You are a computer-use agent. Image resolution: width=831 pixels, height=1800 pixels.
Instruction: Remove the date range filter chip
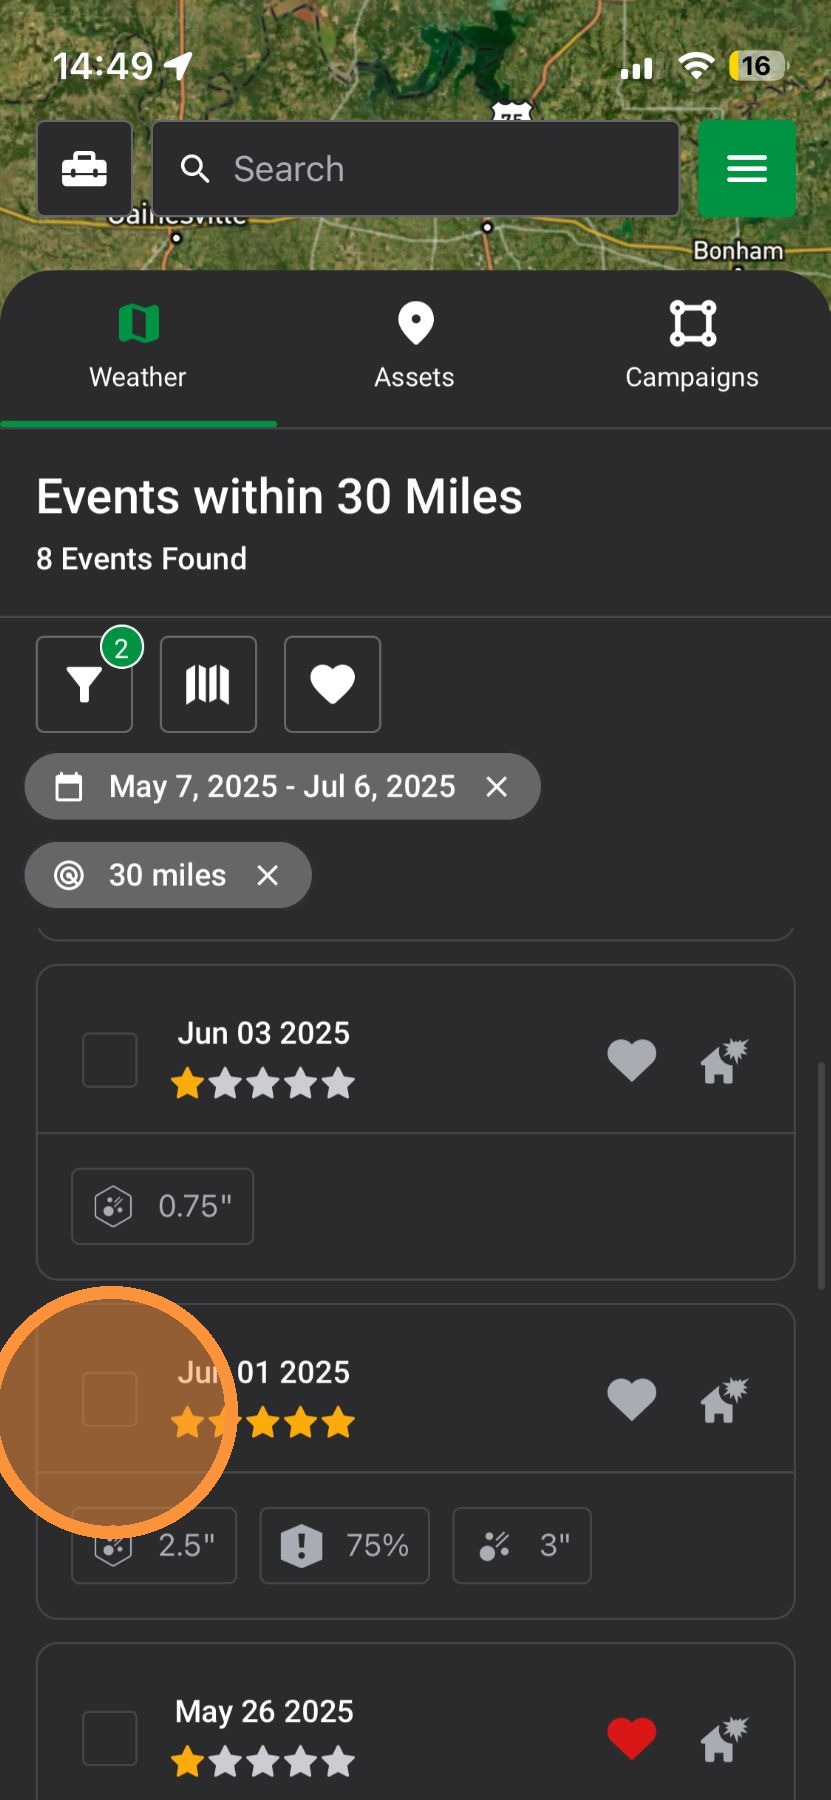[x=496, y=787]
